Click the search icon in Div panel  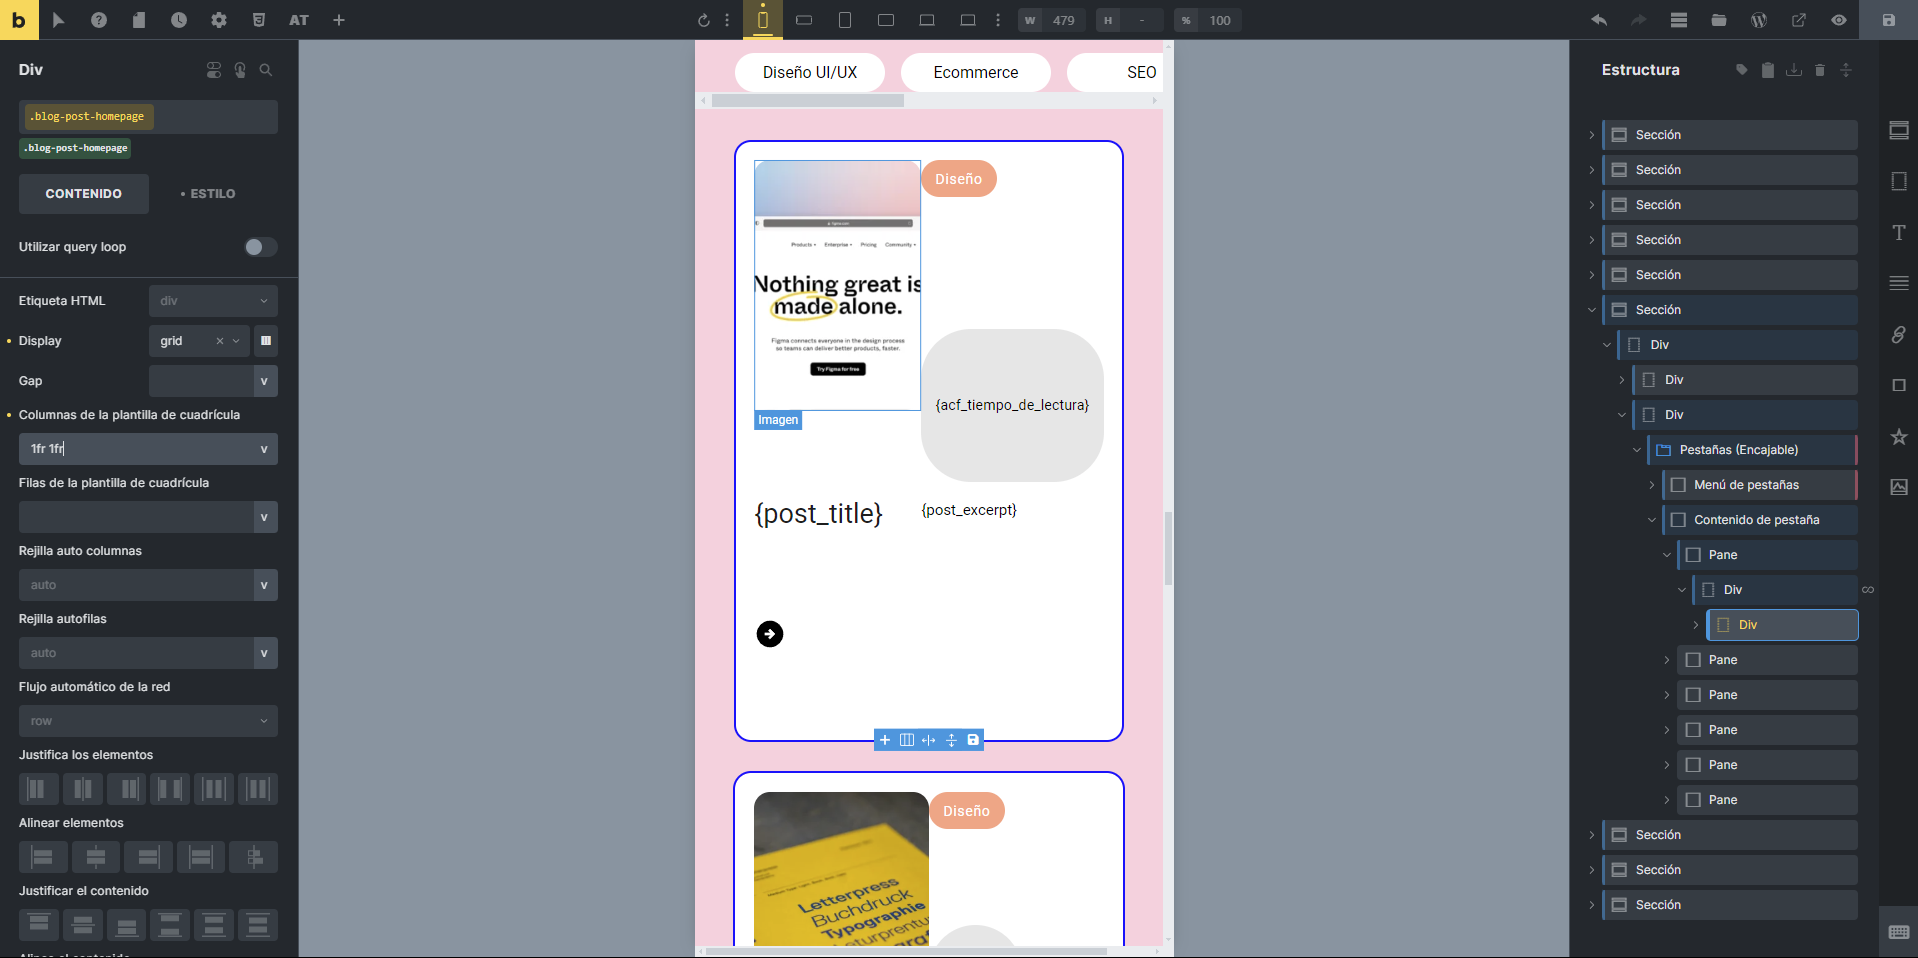266,70
